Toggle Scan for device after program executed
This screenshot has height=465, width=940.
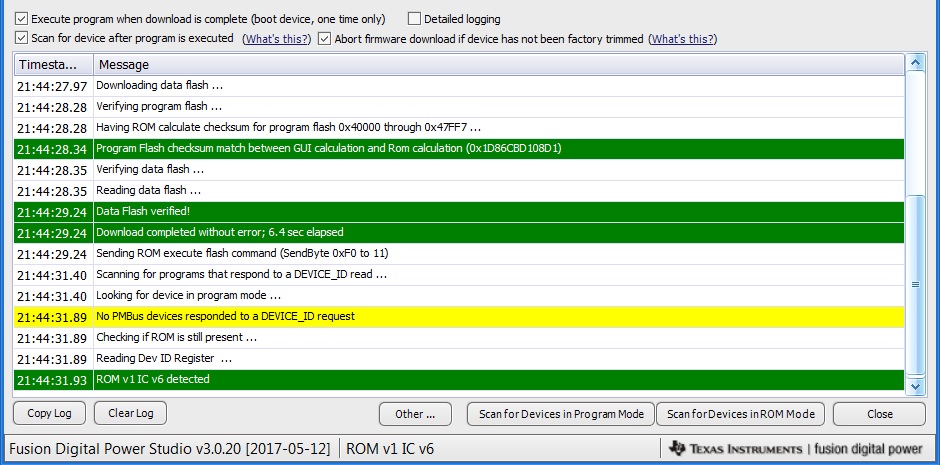click(22, 38)
